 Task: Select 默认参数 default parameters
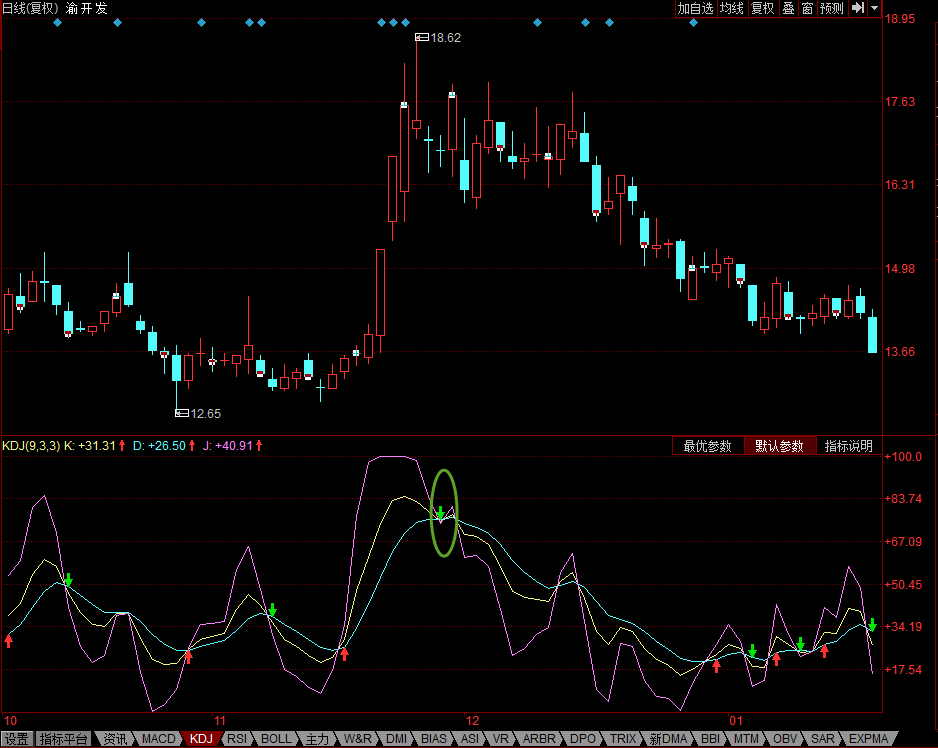click(x=779, y=446)
